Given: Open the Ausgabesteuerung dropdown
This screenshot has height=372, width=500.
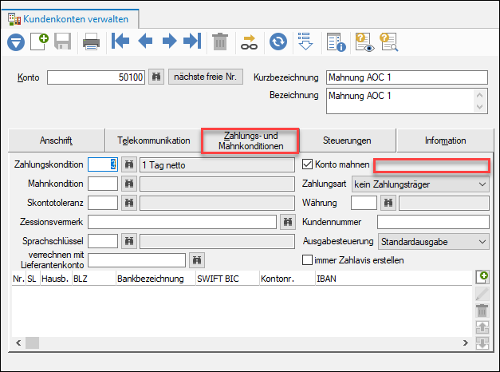Looking at the screenshot, I should [x=434, y=241].
